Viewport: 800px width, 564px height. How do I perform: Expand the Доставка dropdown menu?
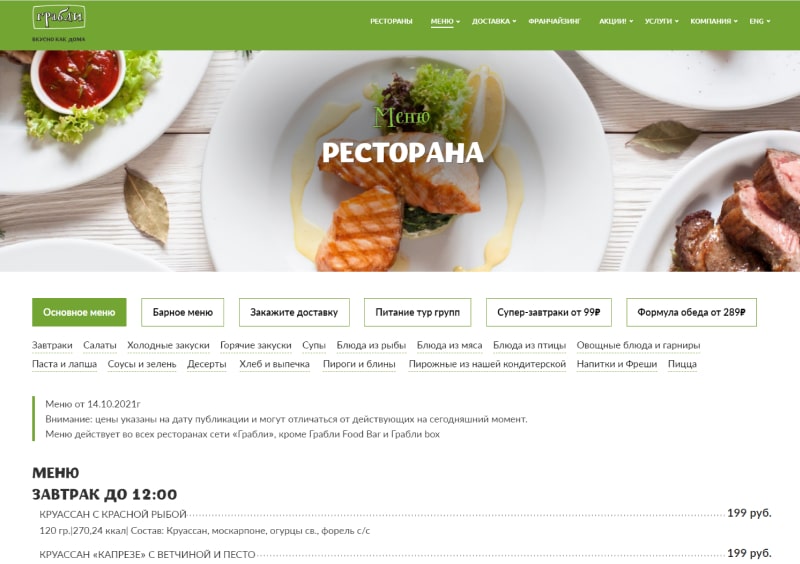point(493,21)
